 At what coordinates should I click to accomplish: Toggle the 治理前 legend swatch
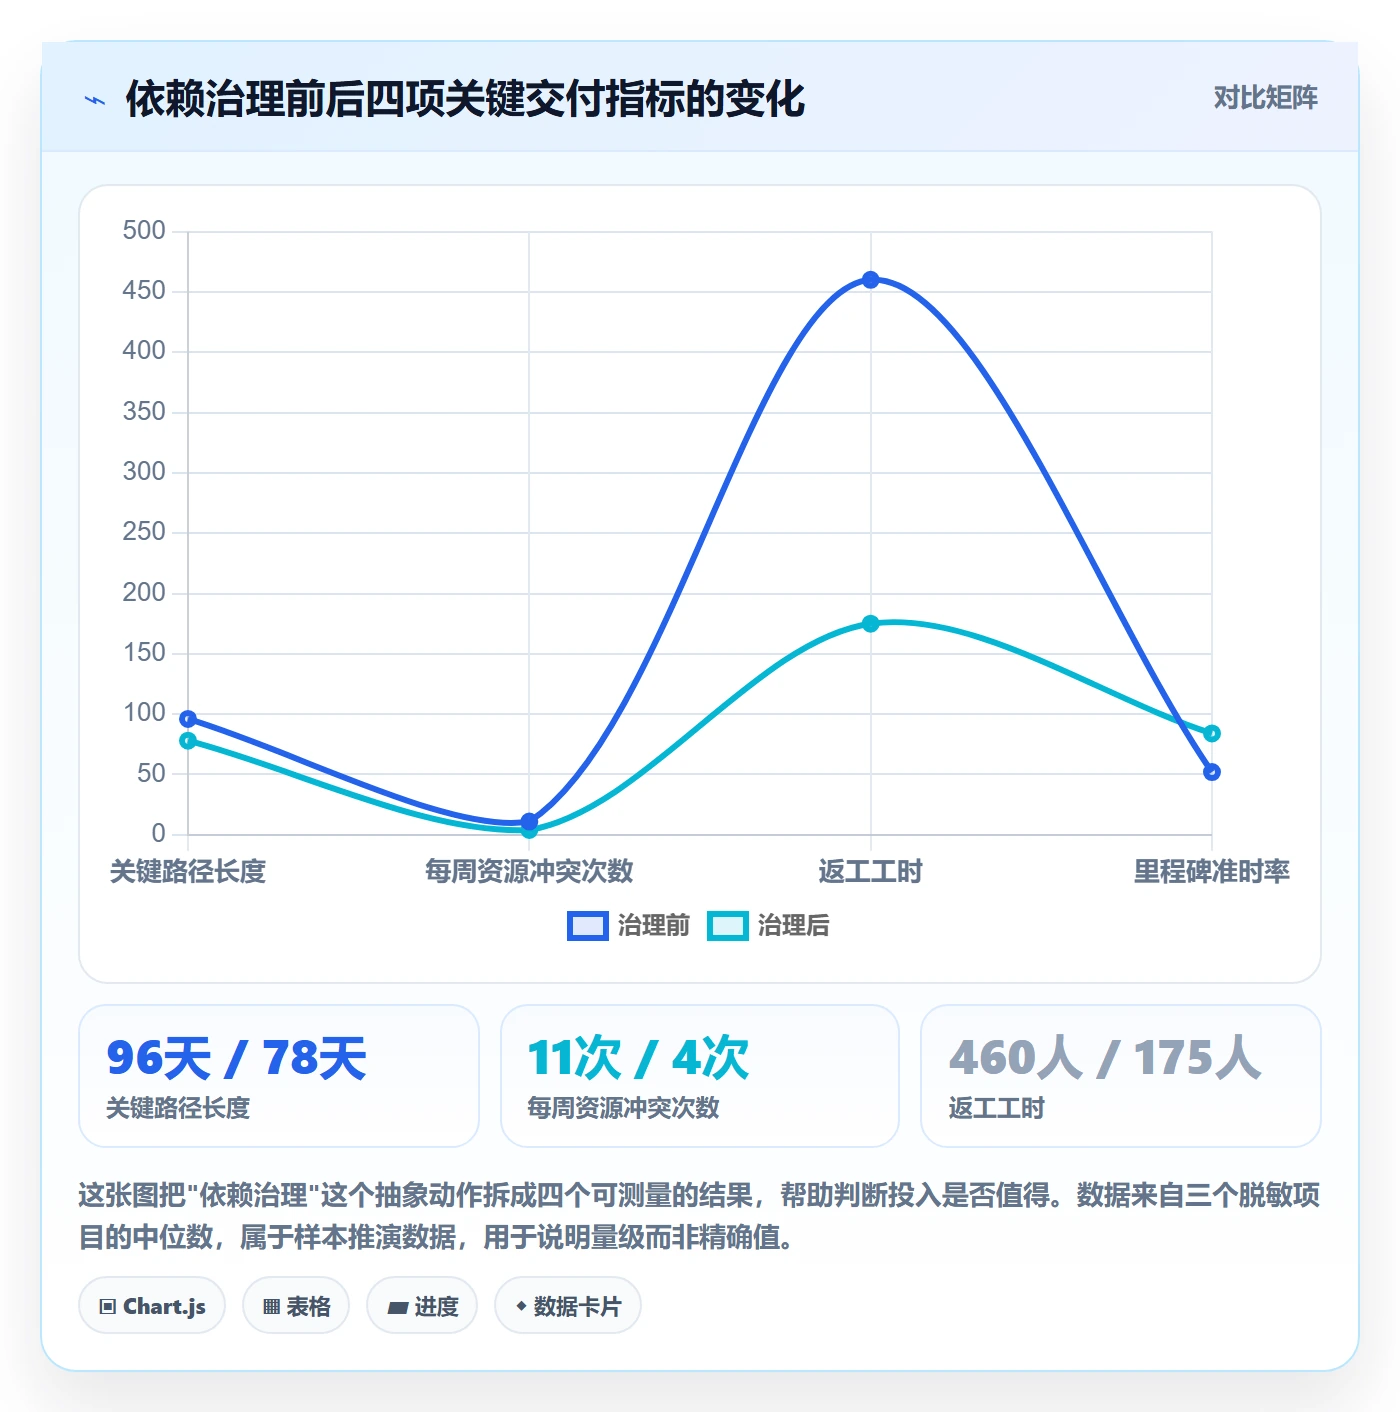587,926
